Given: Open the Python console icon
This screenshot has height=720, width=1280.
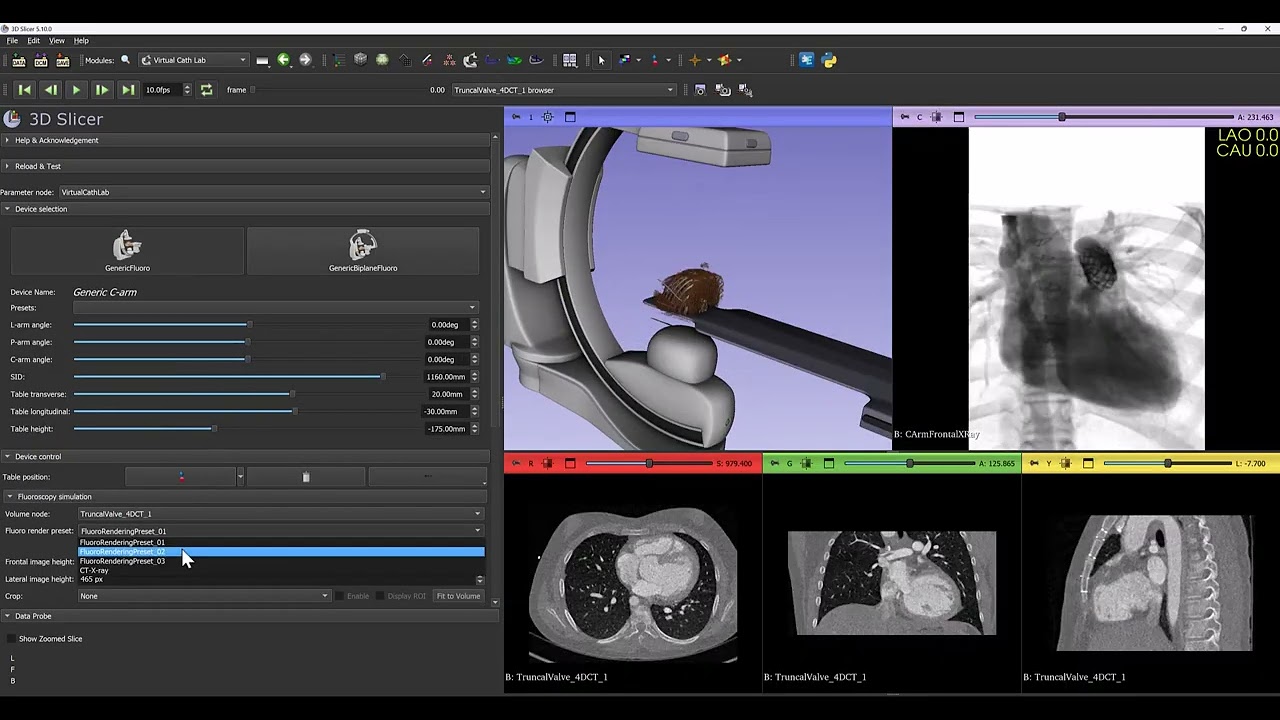Looking at the screenshot, I should 829,60.
